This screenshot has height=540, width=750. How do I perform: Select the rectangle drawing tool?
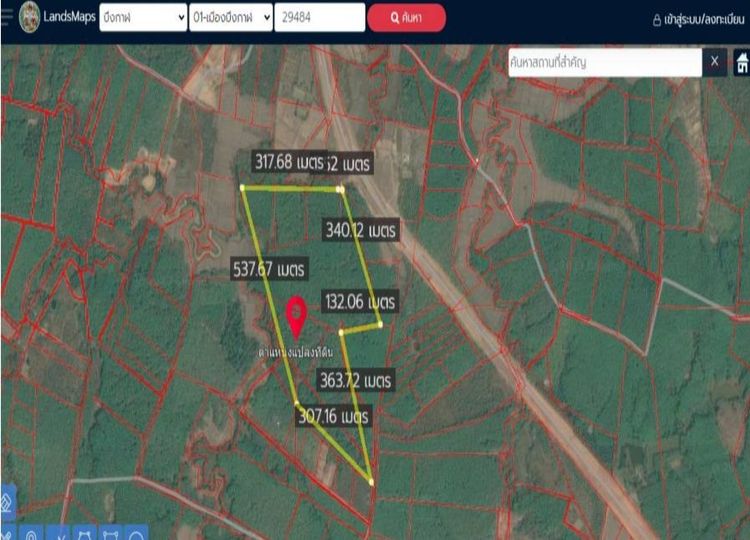110,533
